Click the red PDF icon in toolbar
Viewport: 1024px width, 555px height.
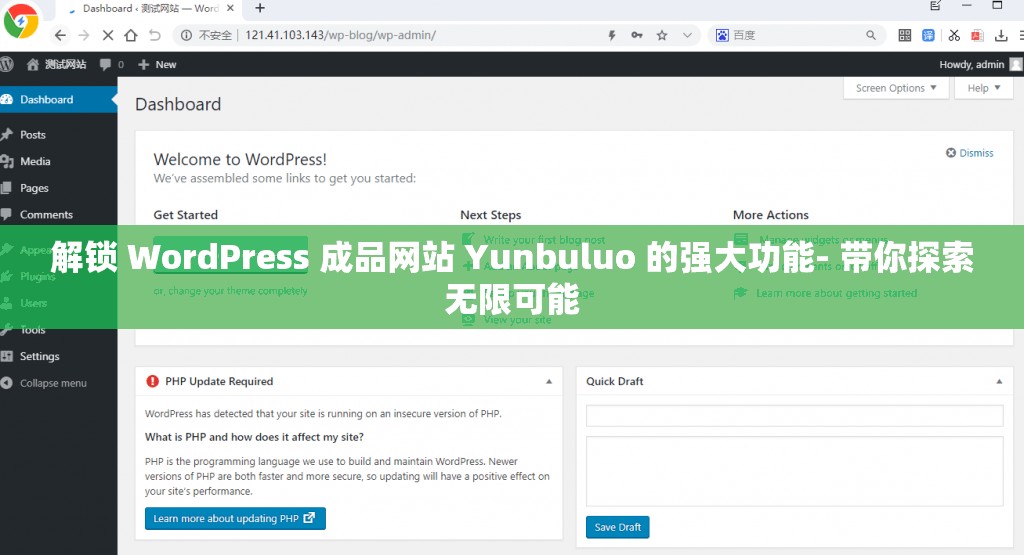tap(977, 35)
